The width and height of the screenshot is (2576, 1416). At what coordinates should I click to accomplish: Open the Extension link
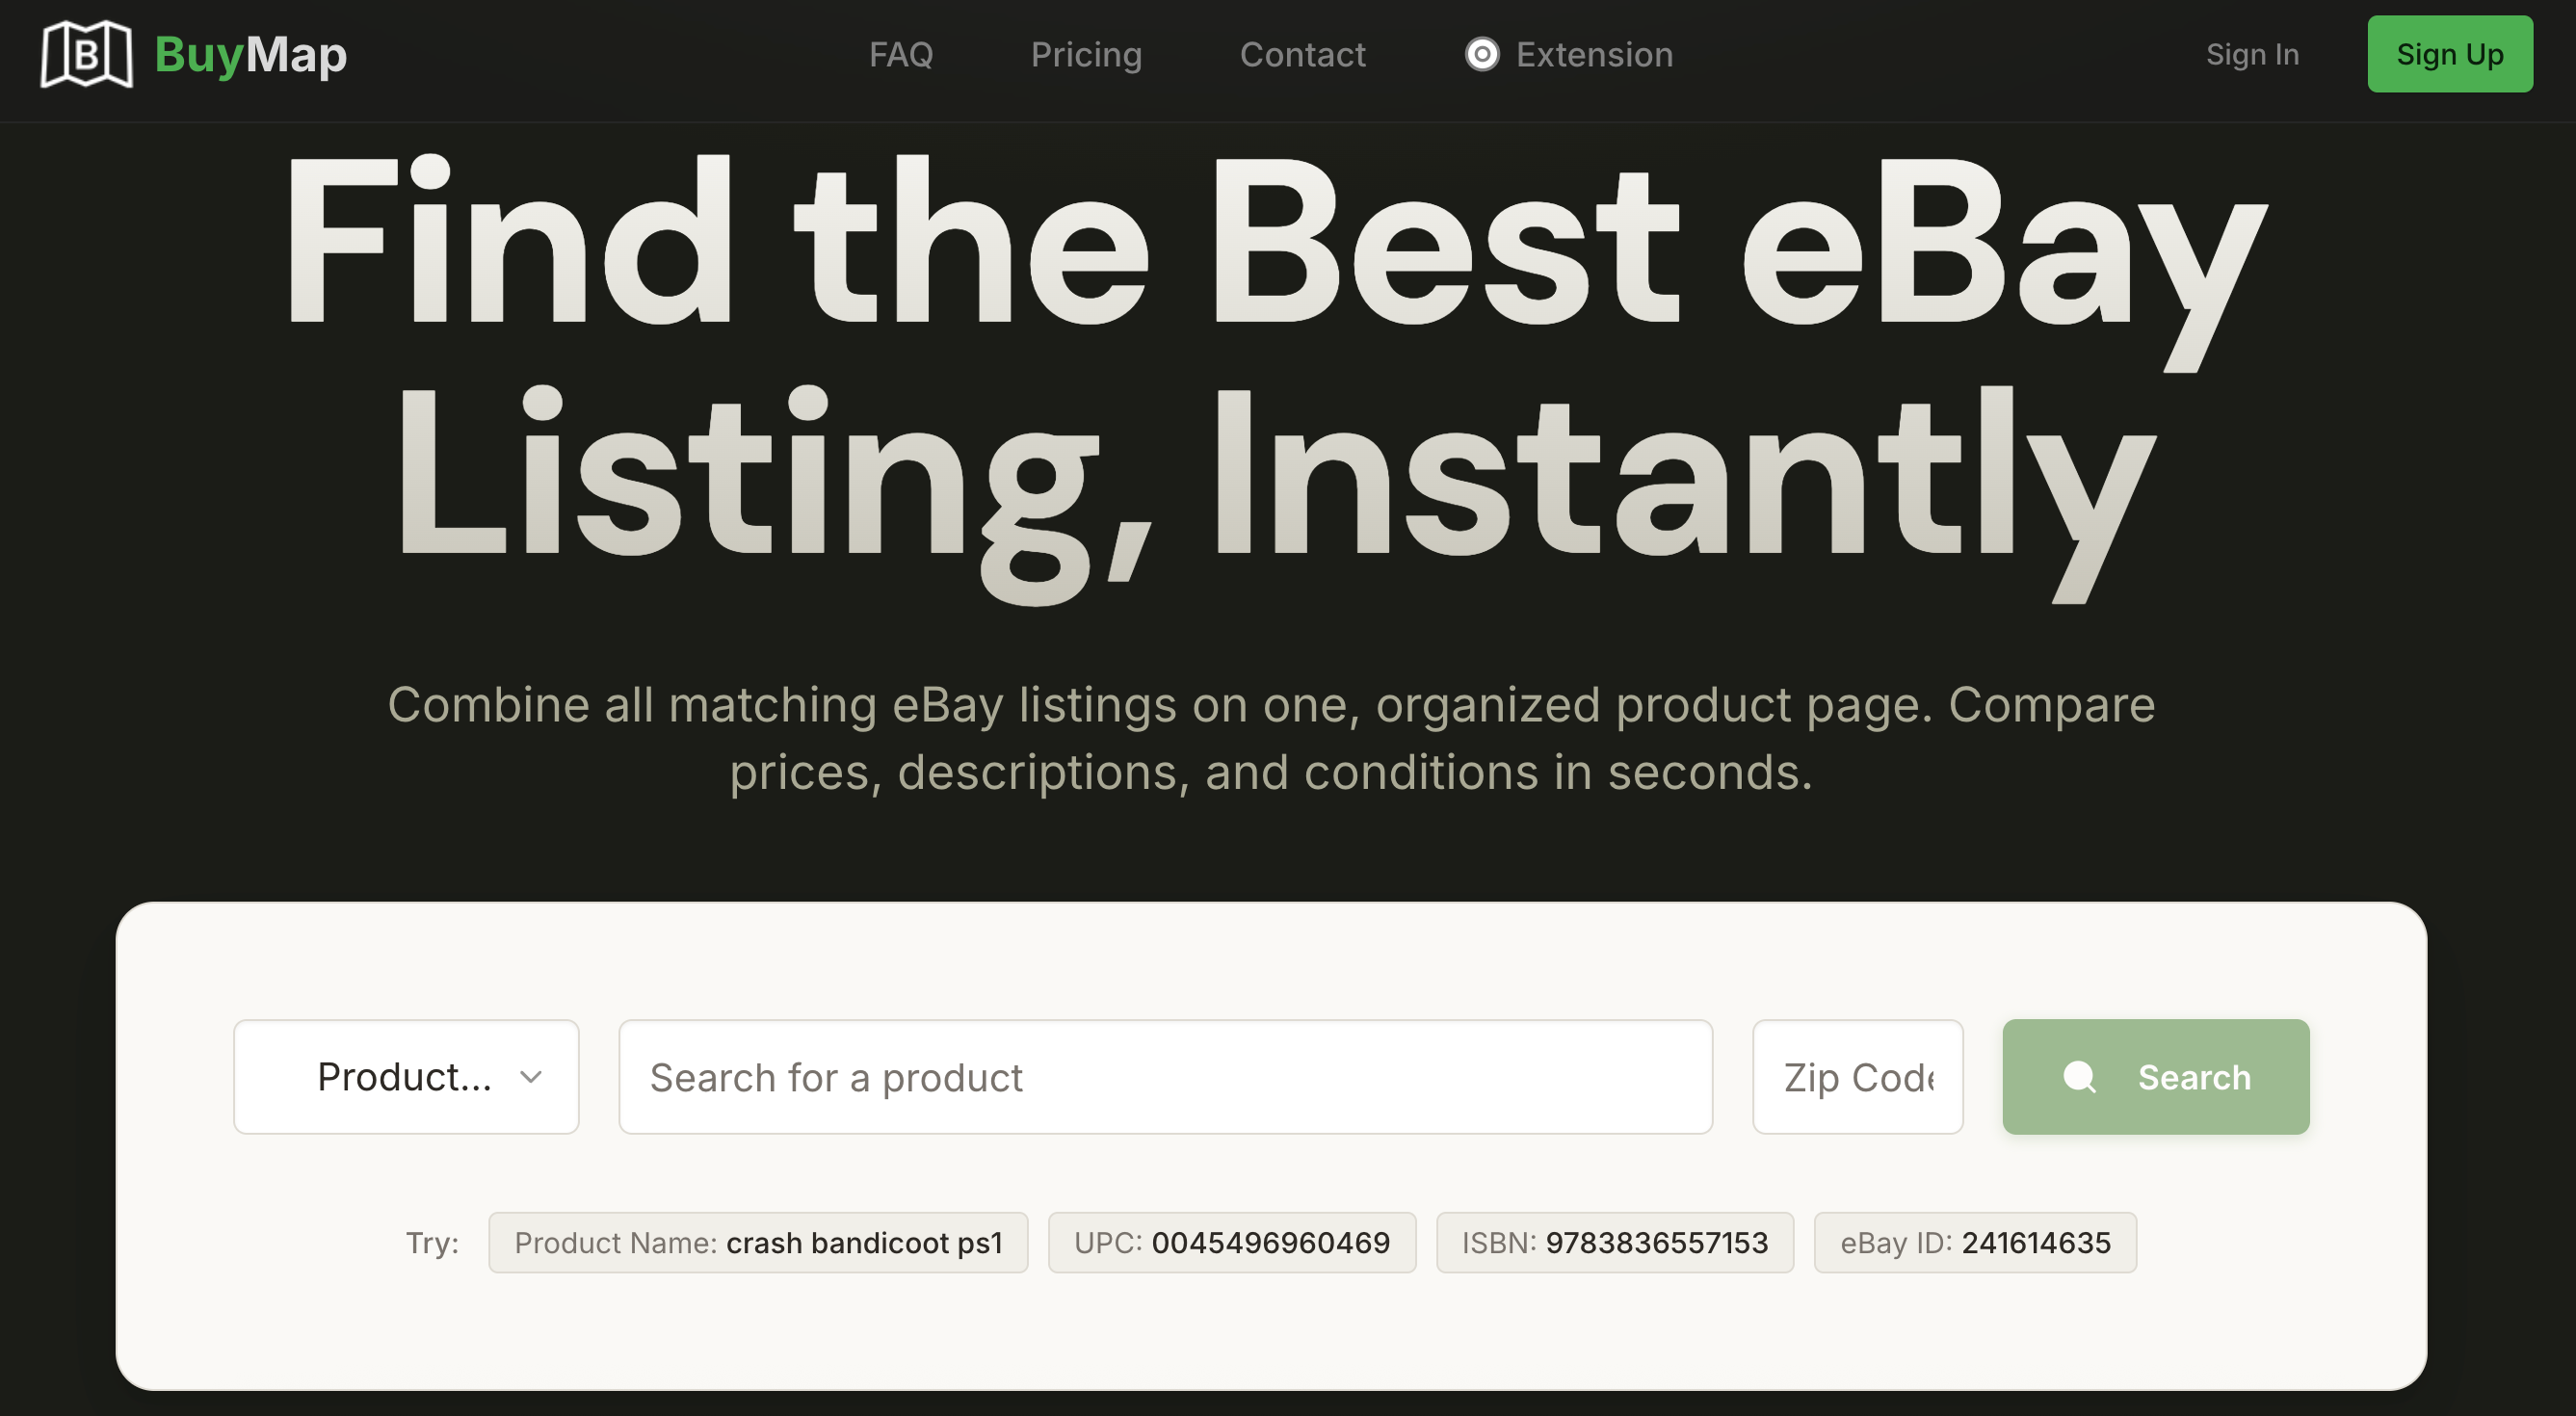pos(1594,54)
